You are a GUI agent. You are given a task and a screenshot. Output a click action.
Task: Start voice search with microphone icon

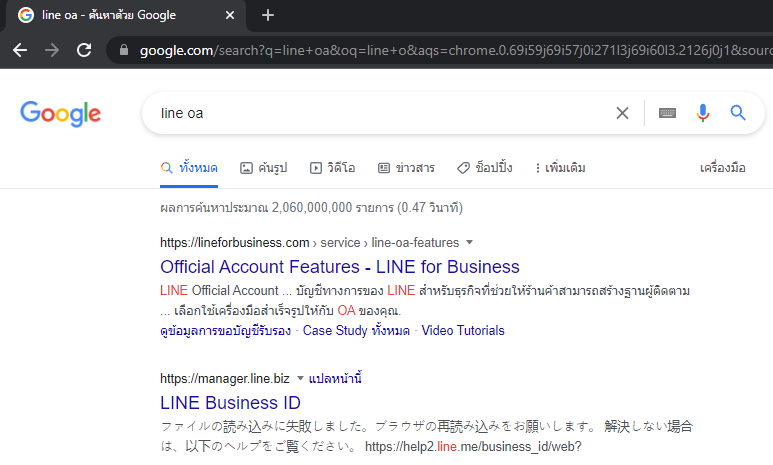(703, 113)
